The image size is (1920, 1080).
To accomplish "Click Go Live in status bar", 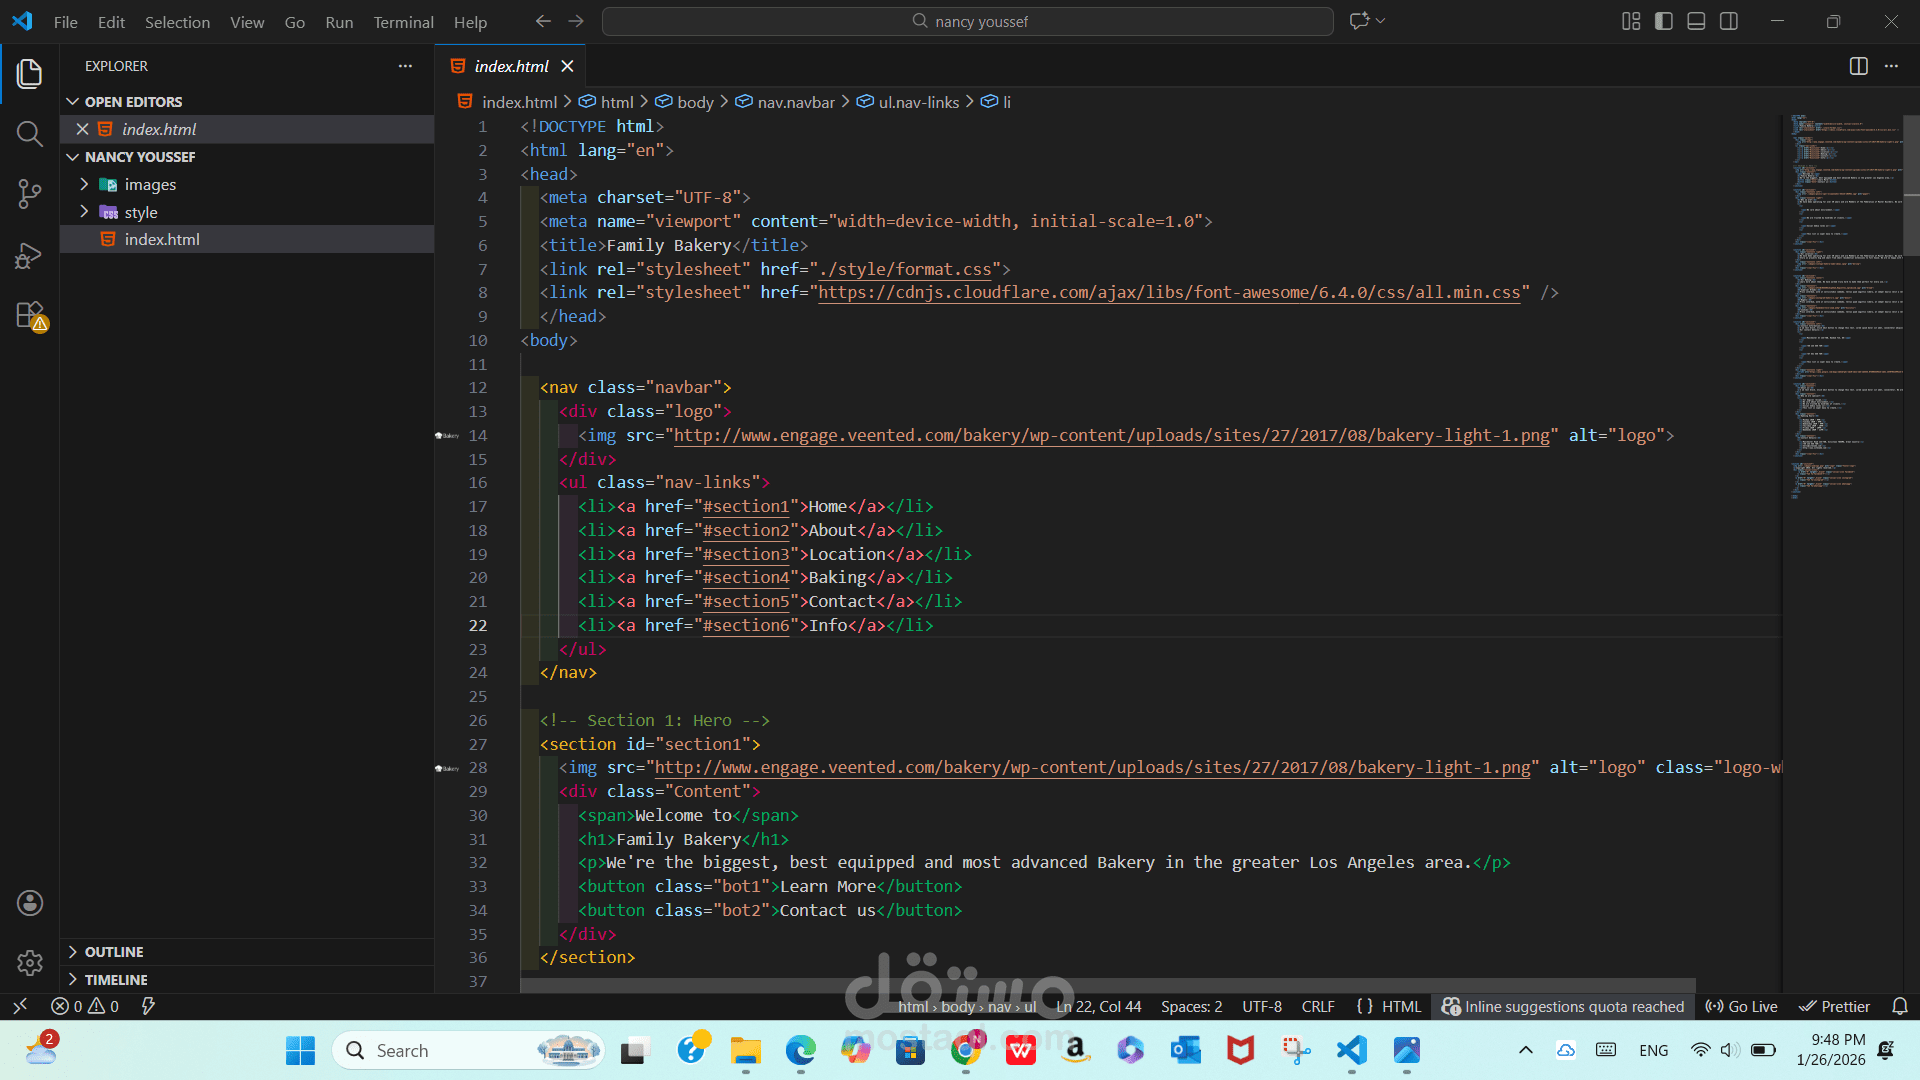I will point(1742,1006).
